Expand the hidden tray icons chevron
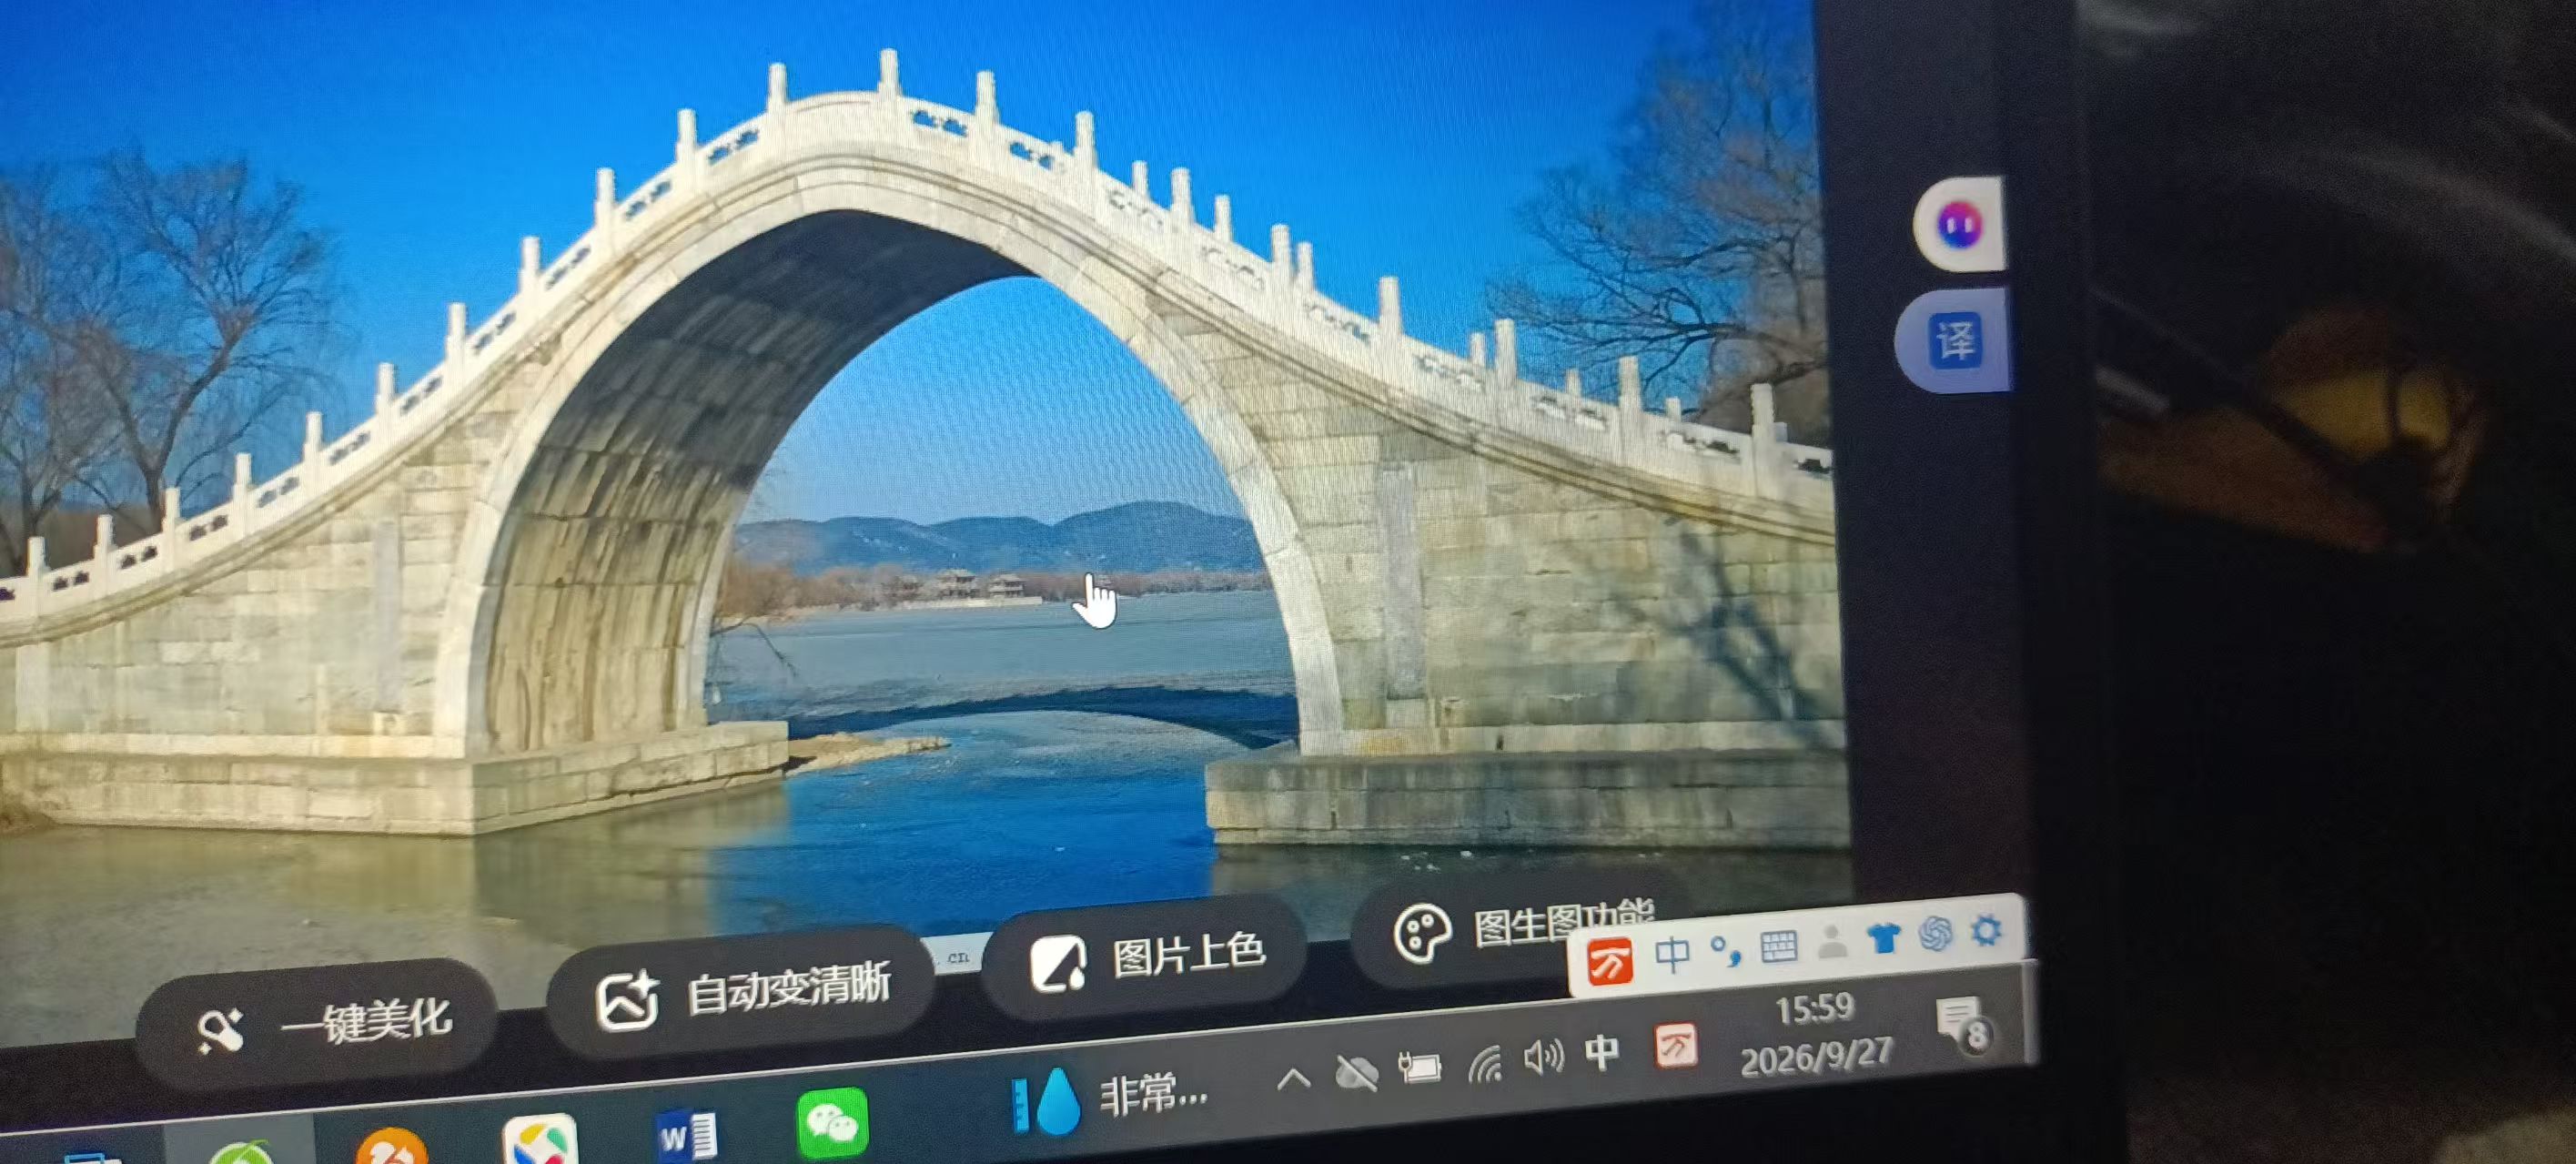The height and width of the screenshot is (1164, 2576). (1293, 1078)
